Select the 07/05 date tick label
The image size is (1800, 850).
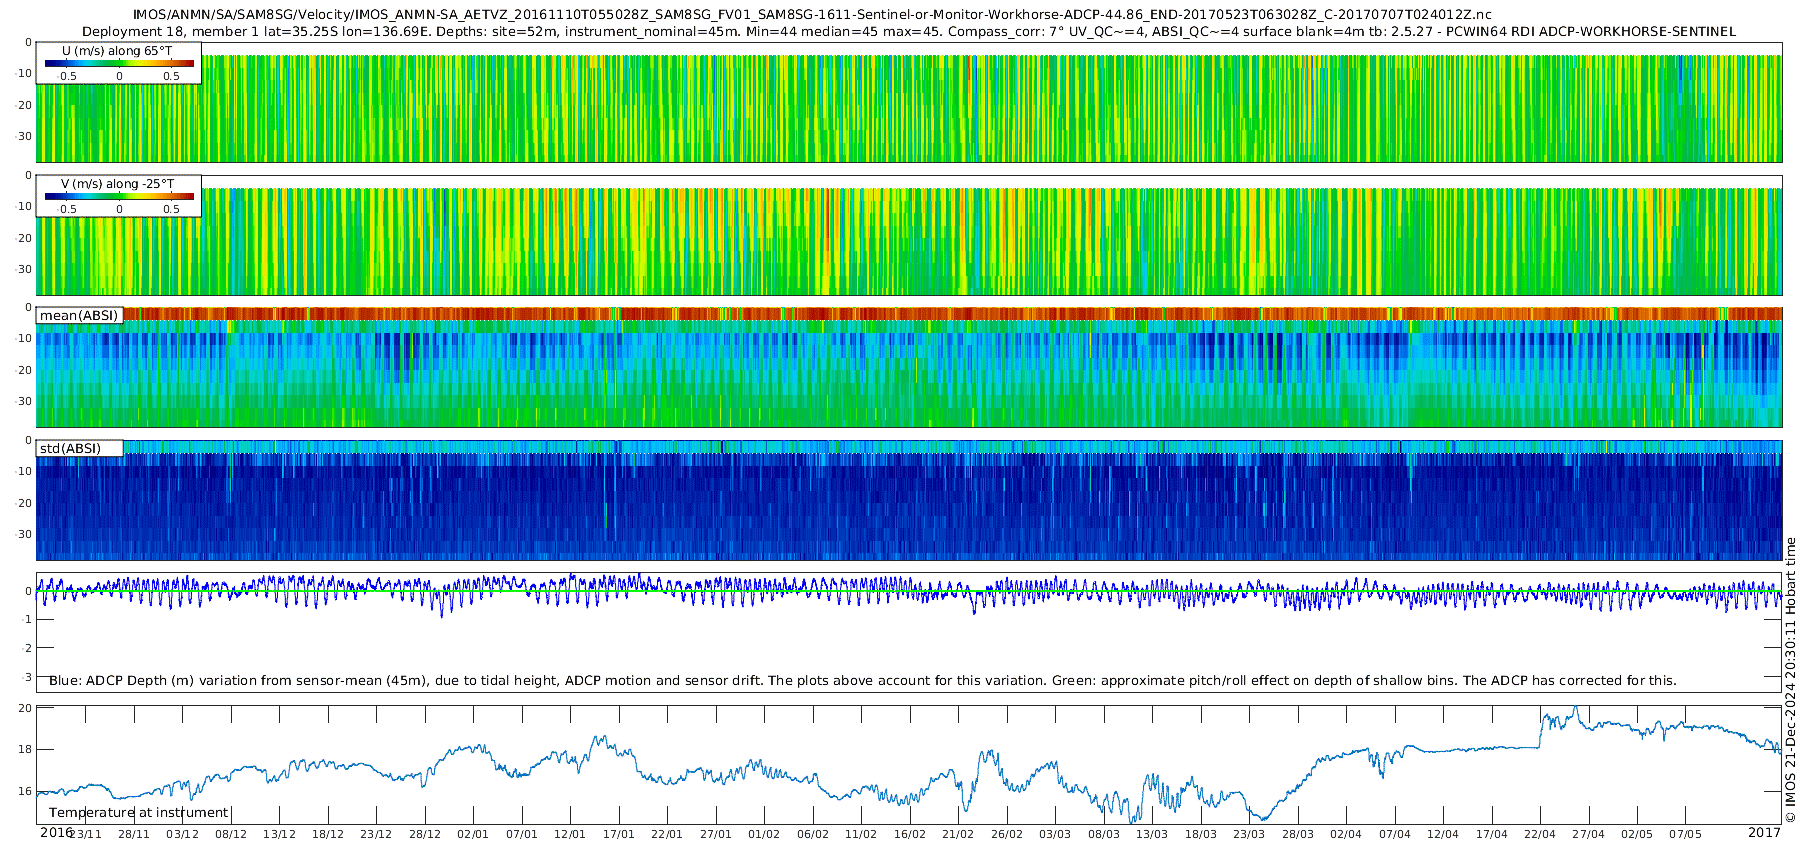click(1685, 834)
